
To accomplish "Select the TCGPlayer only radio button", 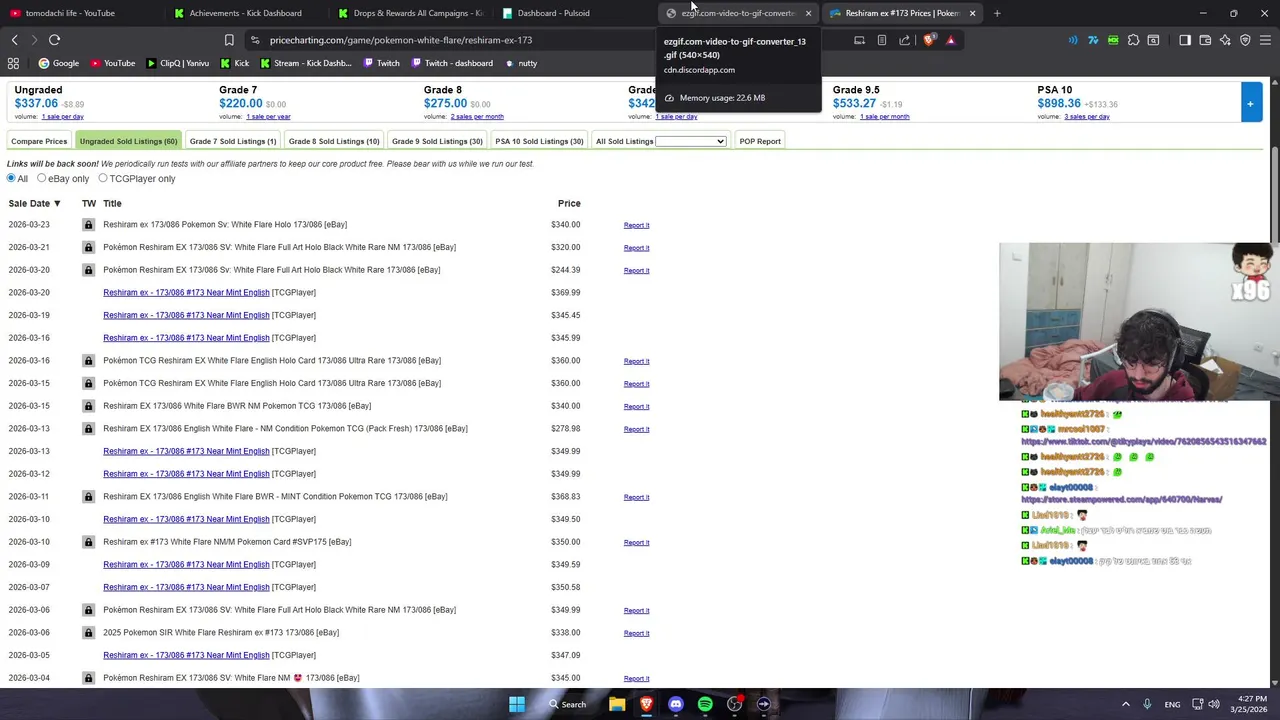I will pos(102,178).
